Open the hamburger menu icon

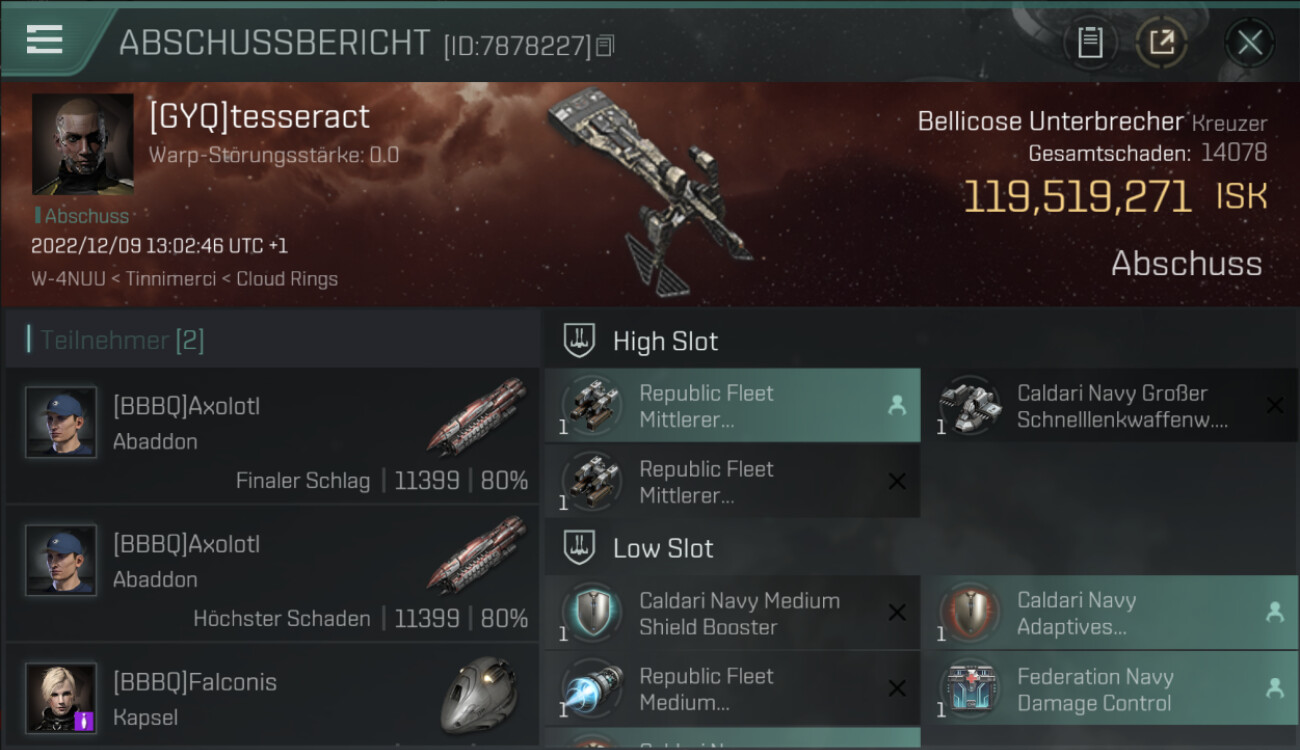(x=45, y=39)
